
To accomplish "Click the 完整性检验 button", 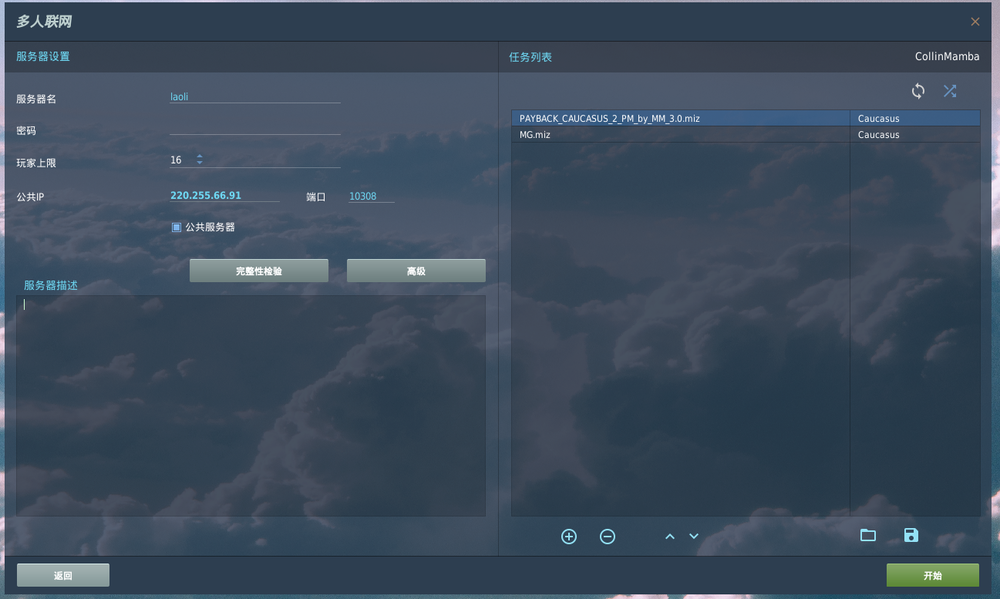I will [x=259, y=270].
